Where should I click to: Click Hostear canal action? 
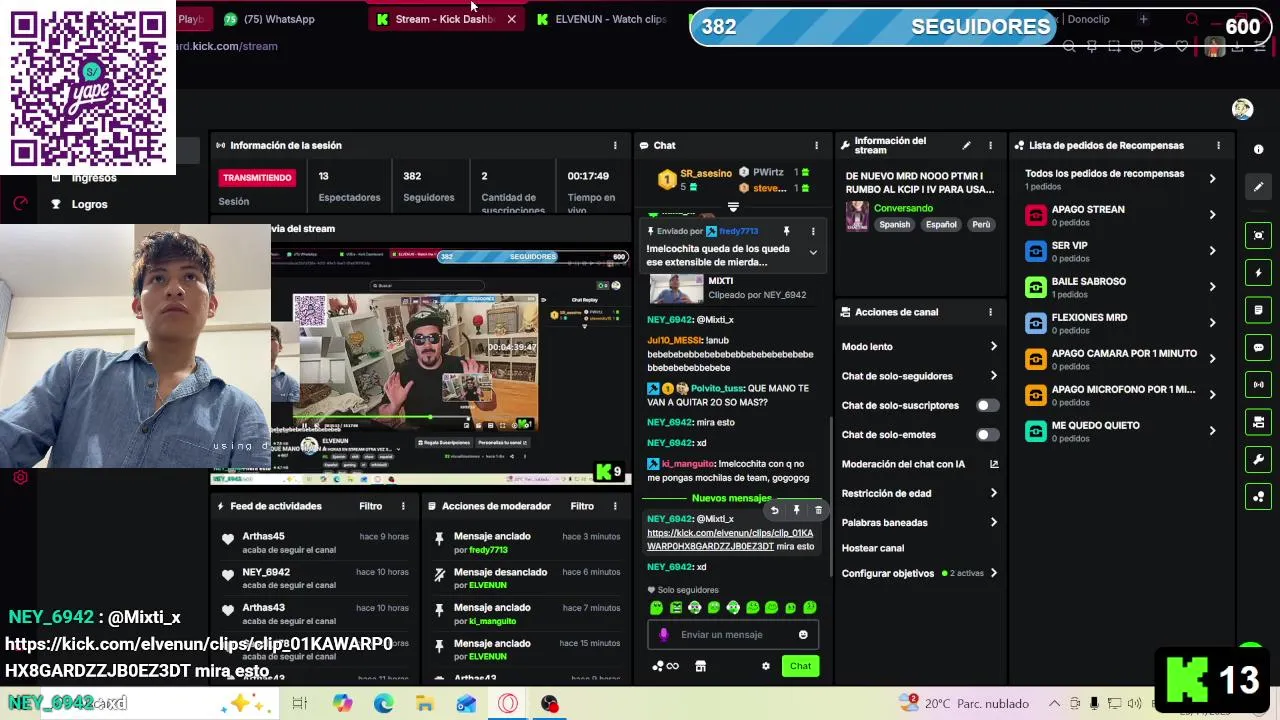point(873,548)
